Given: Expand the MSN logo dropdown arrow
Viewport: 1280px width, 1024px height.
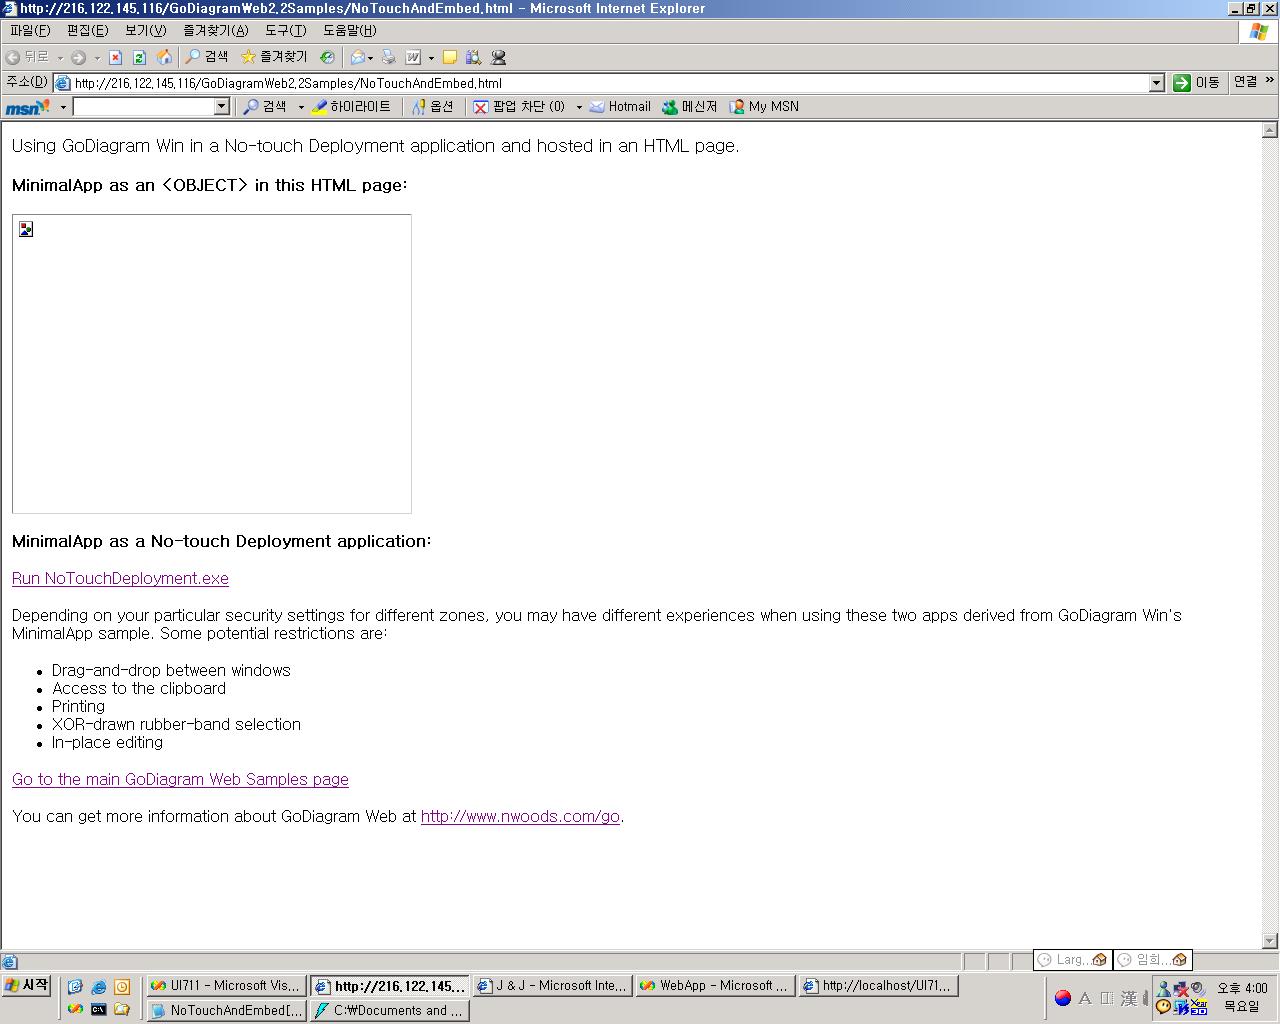Looking at the screenshot, I should 63,107.
